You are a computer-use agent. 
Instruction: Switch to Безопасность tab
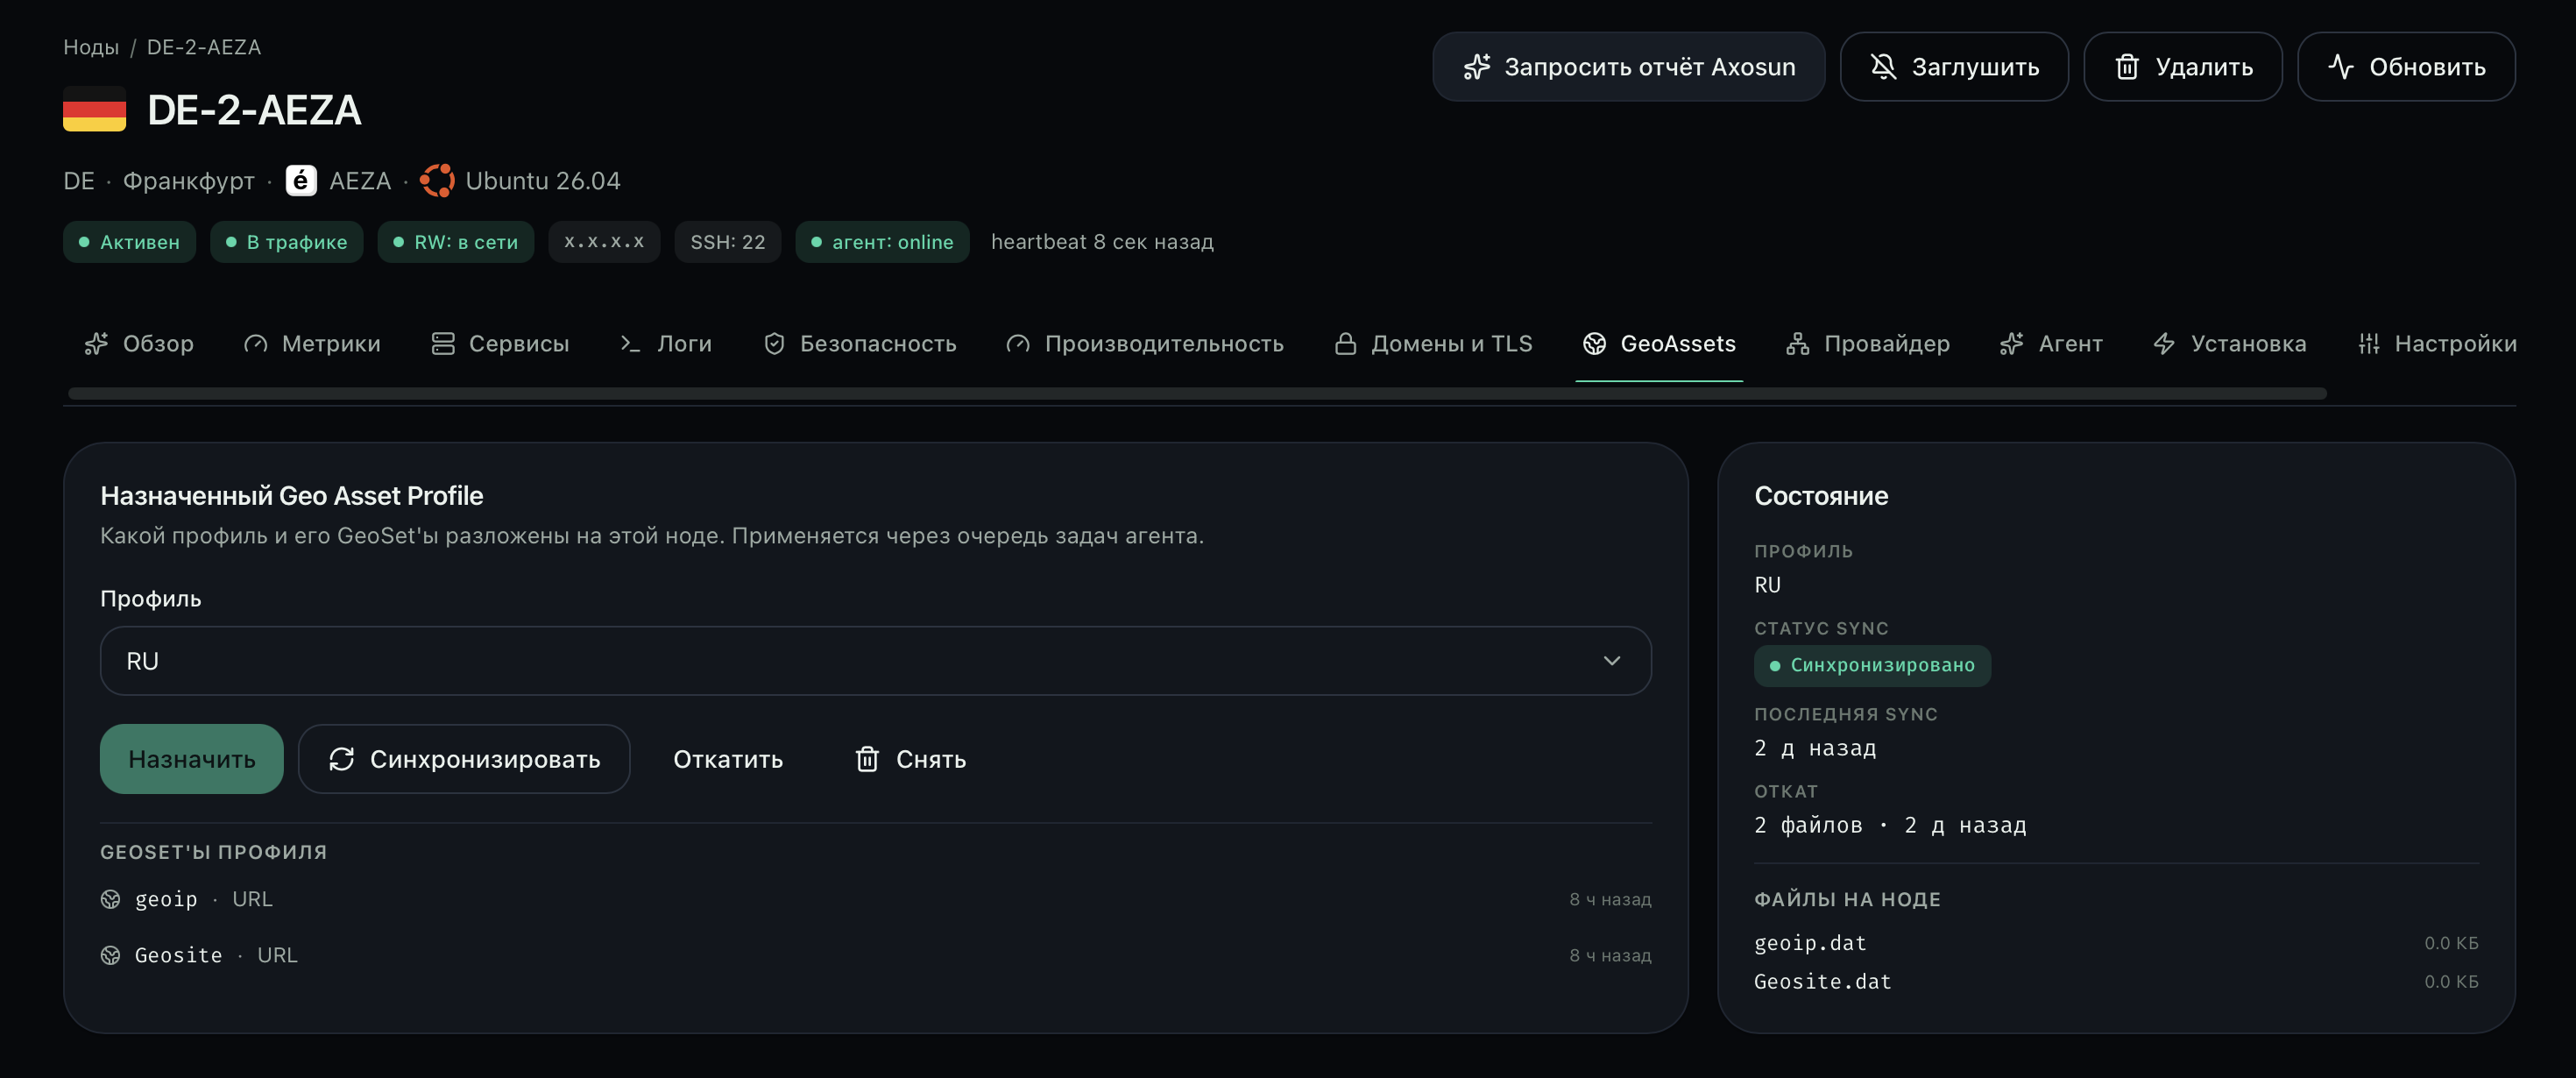click(859, 344)
